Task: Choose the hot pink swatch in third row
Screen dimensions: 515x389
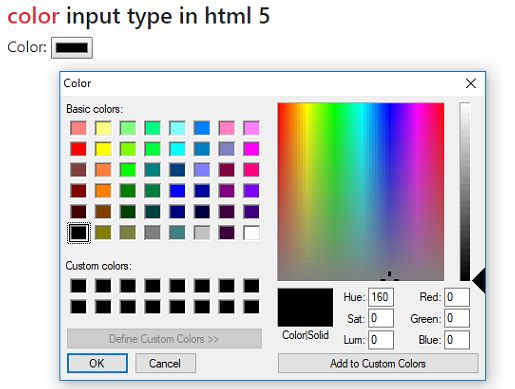Action: [x=251, y=170]
